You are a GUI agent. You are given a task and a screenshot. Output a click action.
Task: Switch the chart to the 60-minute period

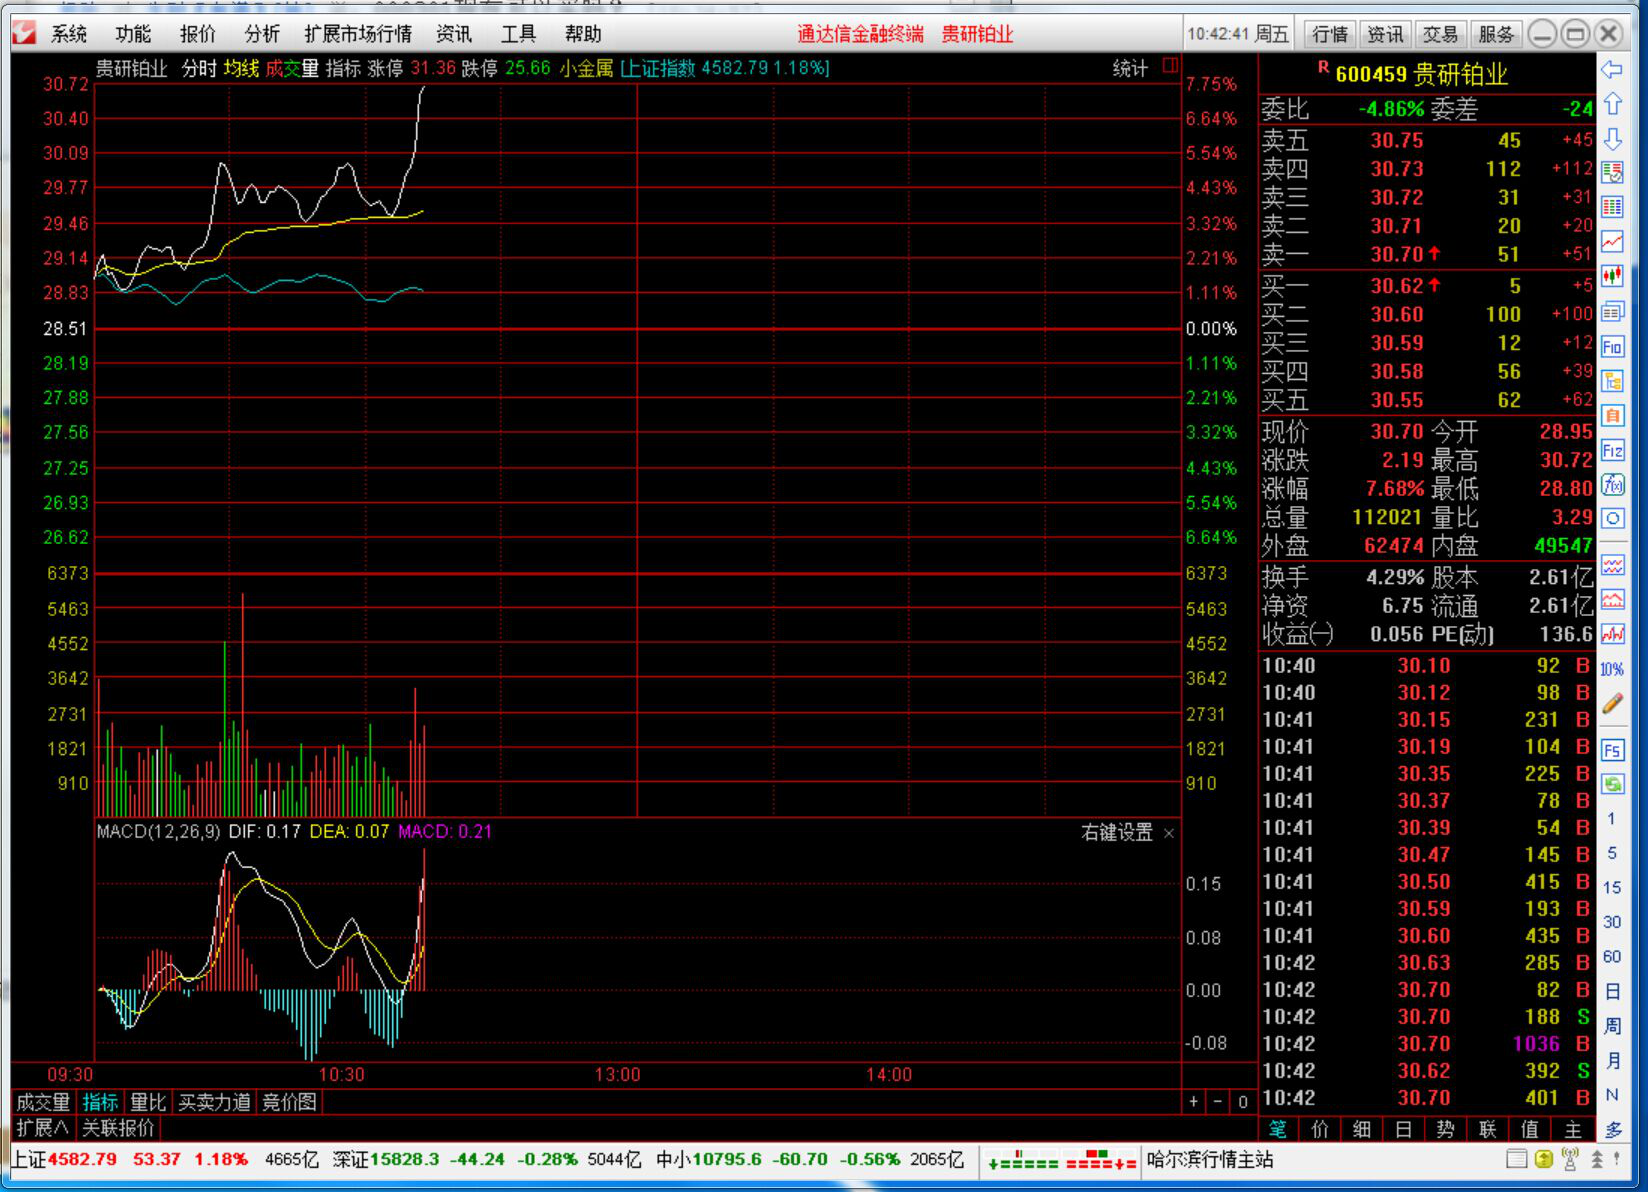(x=1612, y=956)
